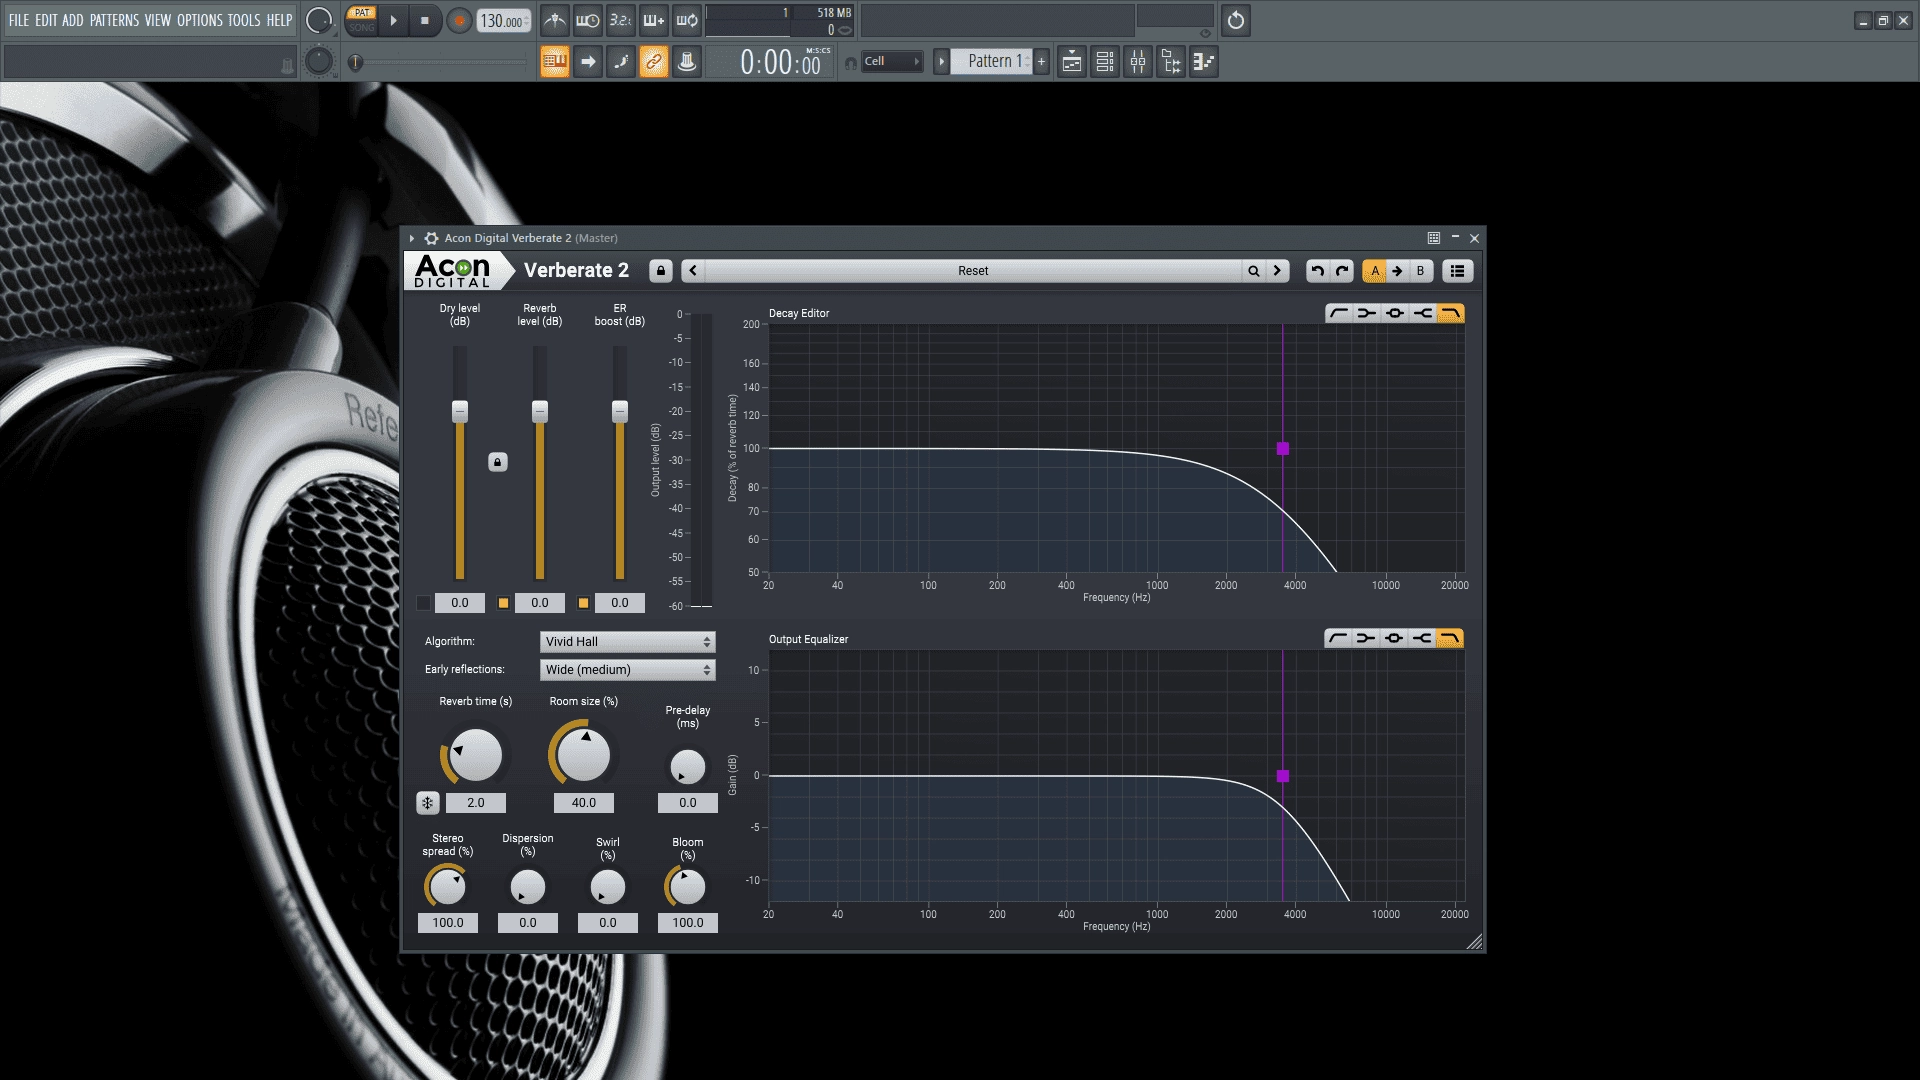Click the stamp/note grouping toolbar icon
Viewport: 1920px width, 1080px height.
pos(687,62)
